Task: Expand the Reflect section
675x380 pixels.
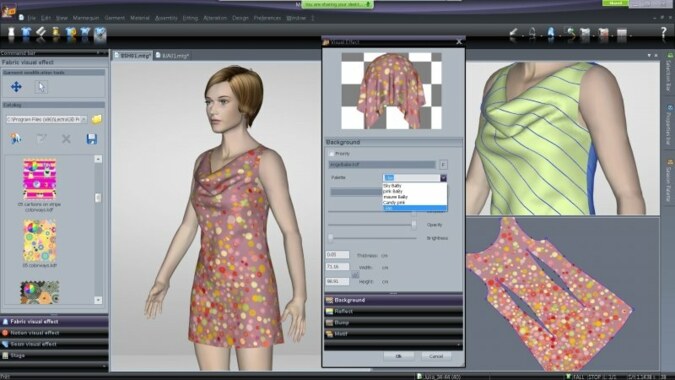Action: [393, 311]
